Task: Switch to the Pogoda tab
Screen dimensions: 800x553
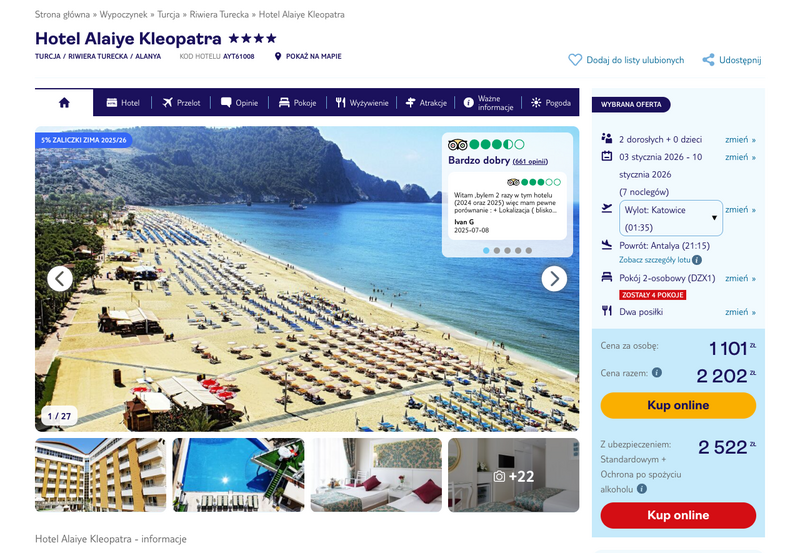Action: [551, 103]
